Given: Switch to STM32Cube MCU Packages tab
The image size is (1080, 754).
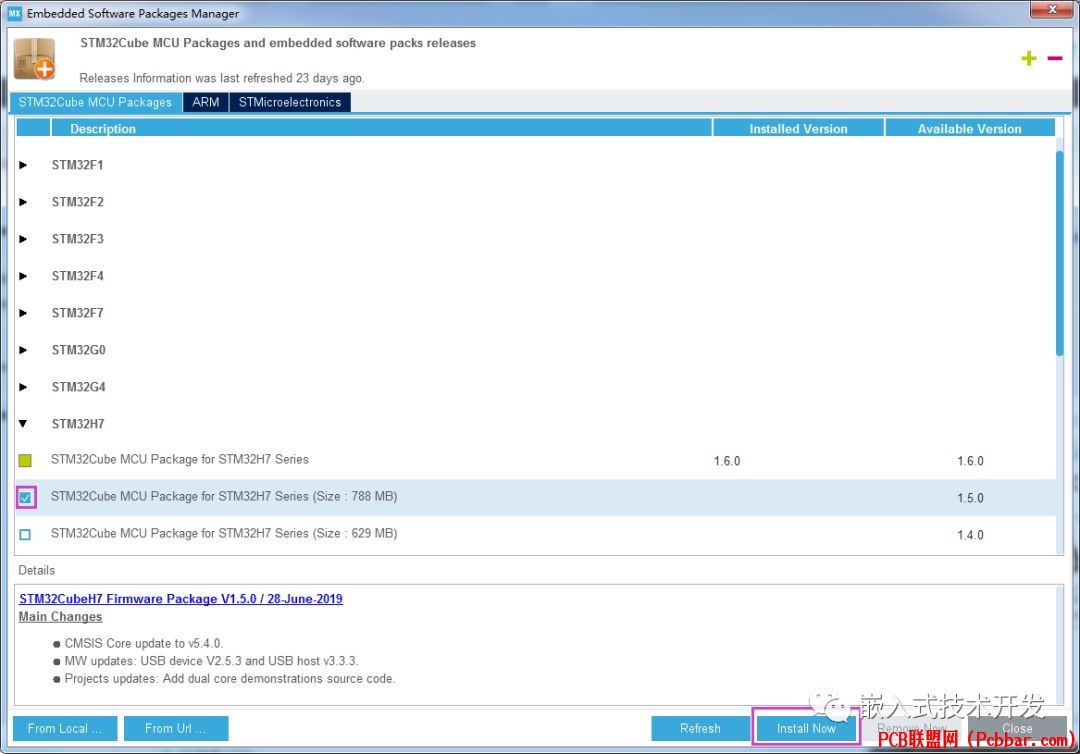Looking at the screenshot, I should click(96, 102).
